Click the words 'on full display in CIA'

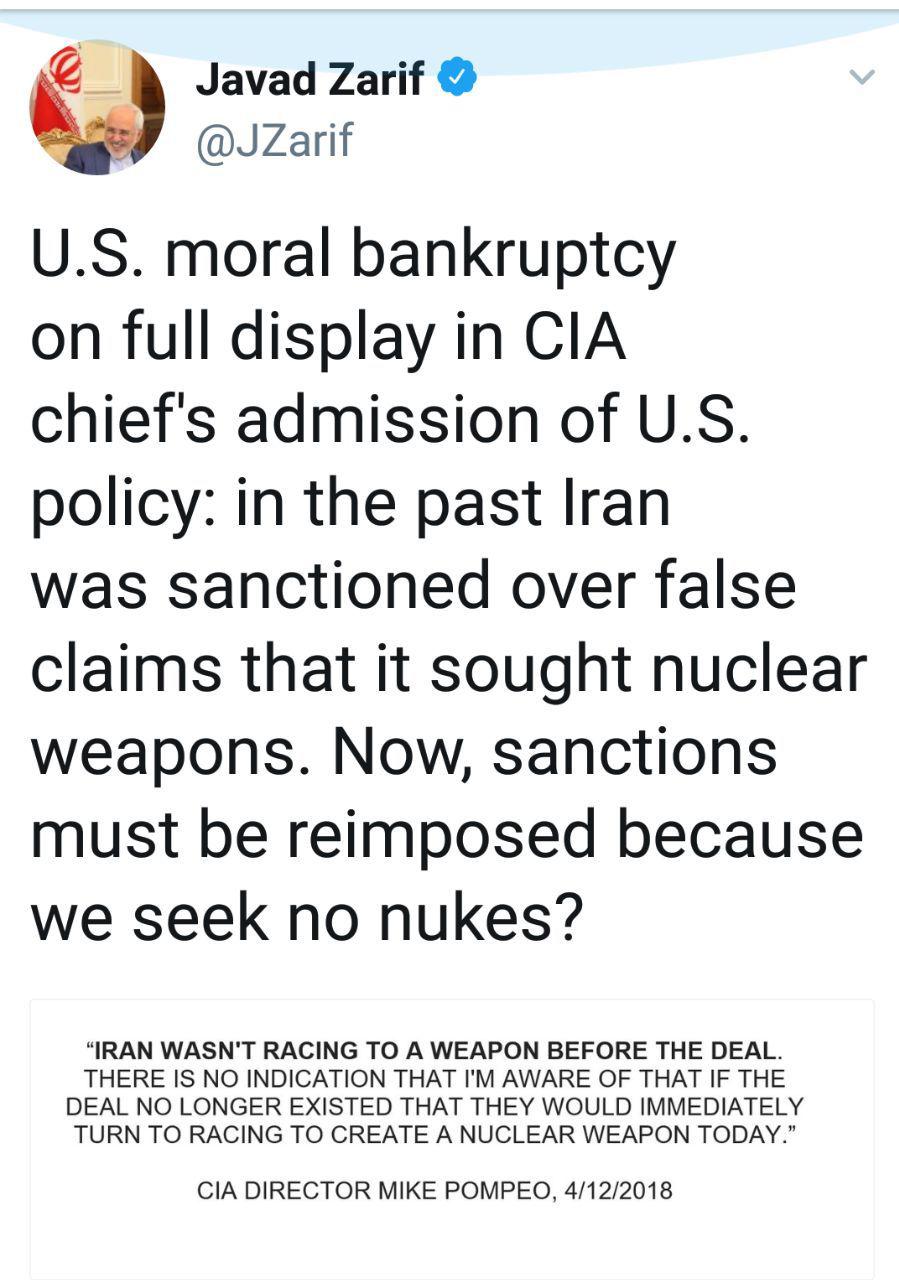329,337
